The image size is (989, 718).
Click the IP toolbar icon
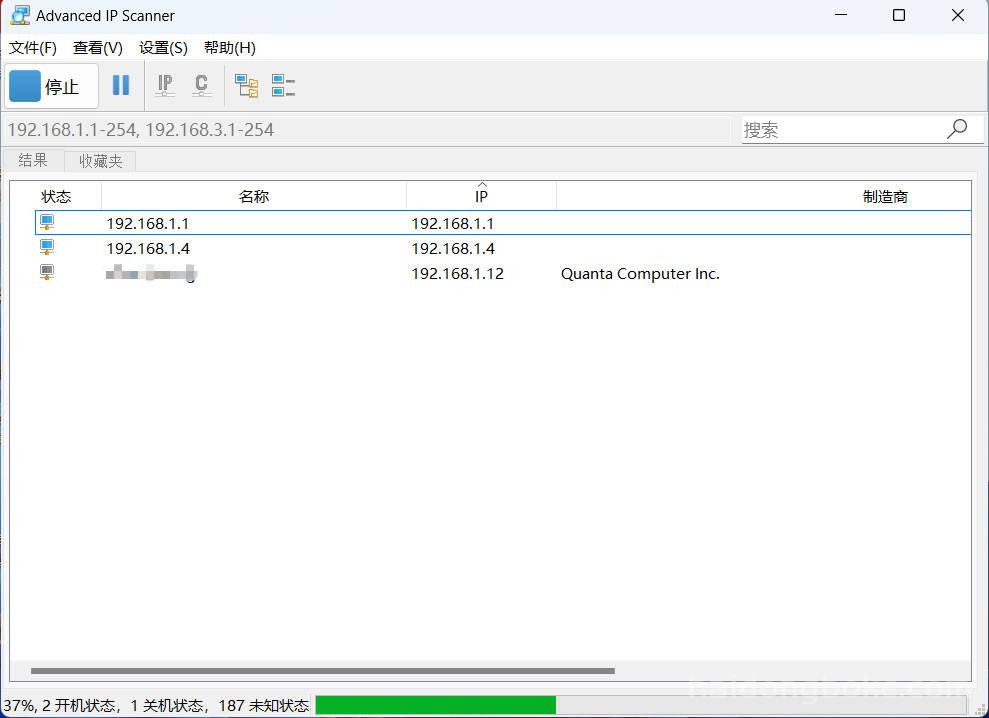165,85
